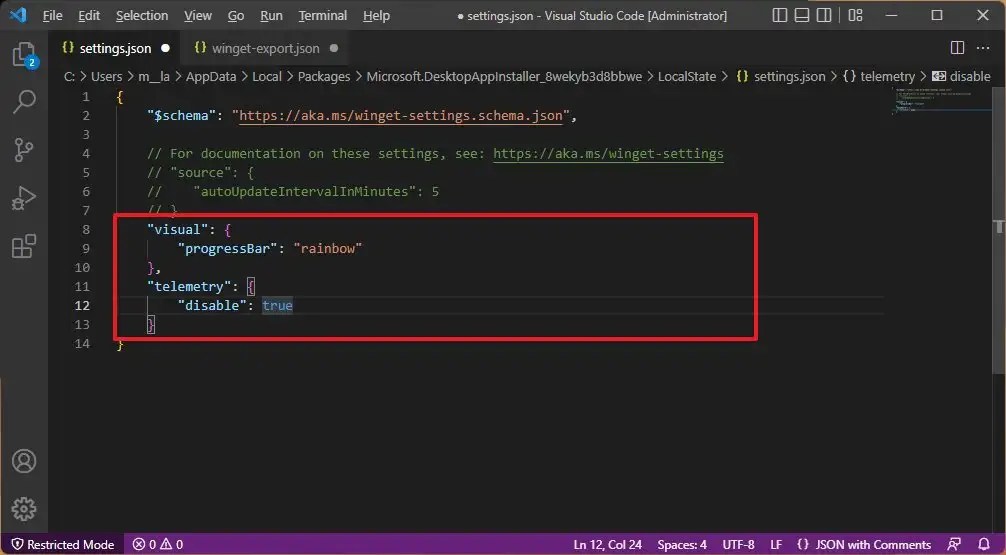This screenshot has height=555, width=1006.
Task: Open the Explorer view in activity bar
Action: (x=24, y=55)
